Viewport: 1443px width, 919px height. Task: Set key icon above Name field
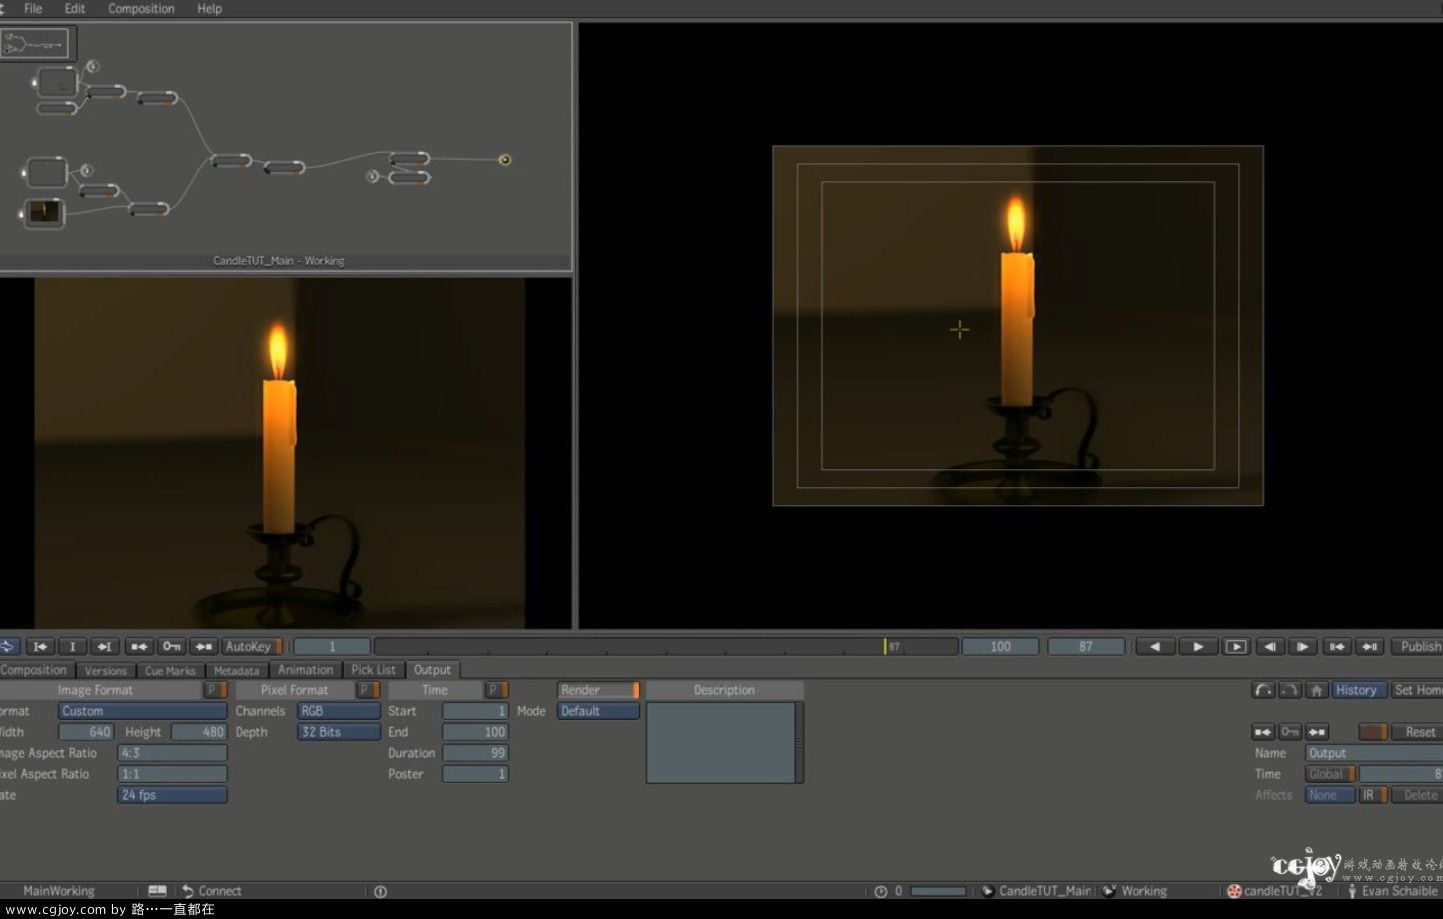(x=1290, y=732)
